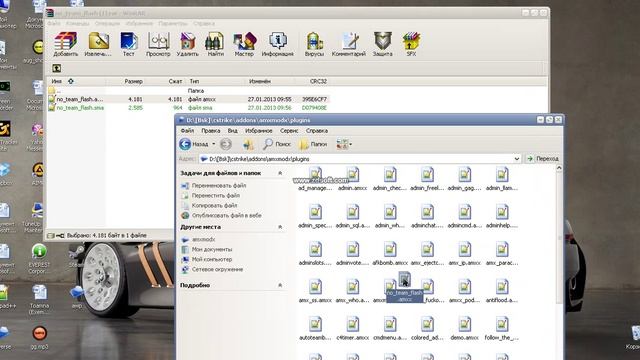Click the Тест (Test) icon in WinRAR
Image resolution: width=640 pixels, height=360 pixels.
pos(129,44)
